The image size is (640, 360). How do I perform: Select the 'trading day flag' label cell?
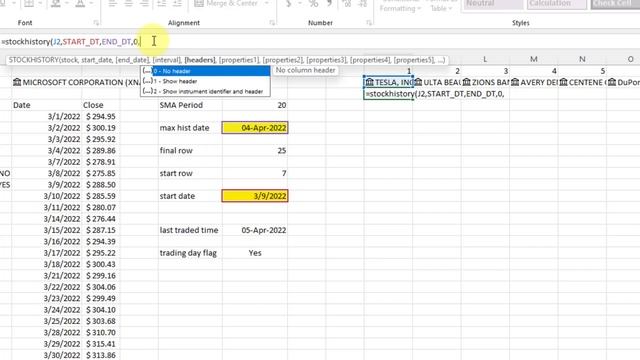[x=191, y=253]
